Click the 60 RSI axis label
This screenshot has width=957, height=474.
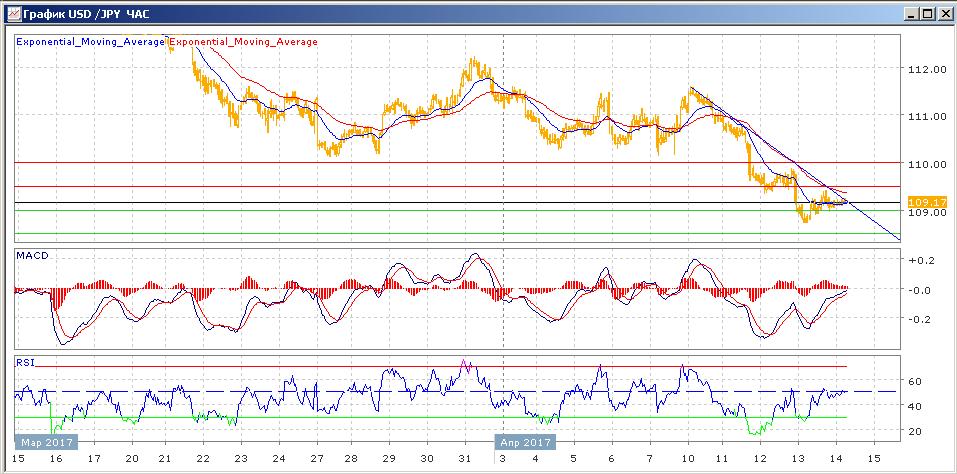[915, 381]
